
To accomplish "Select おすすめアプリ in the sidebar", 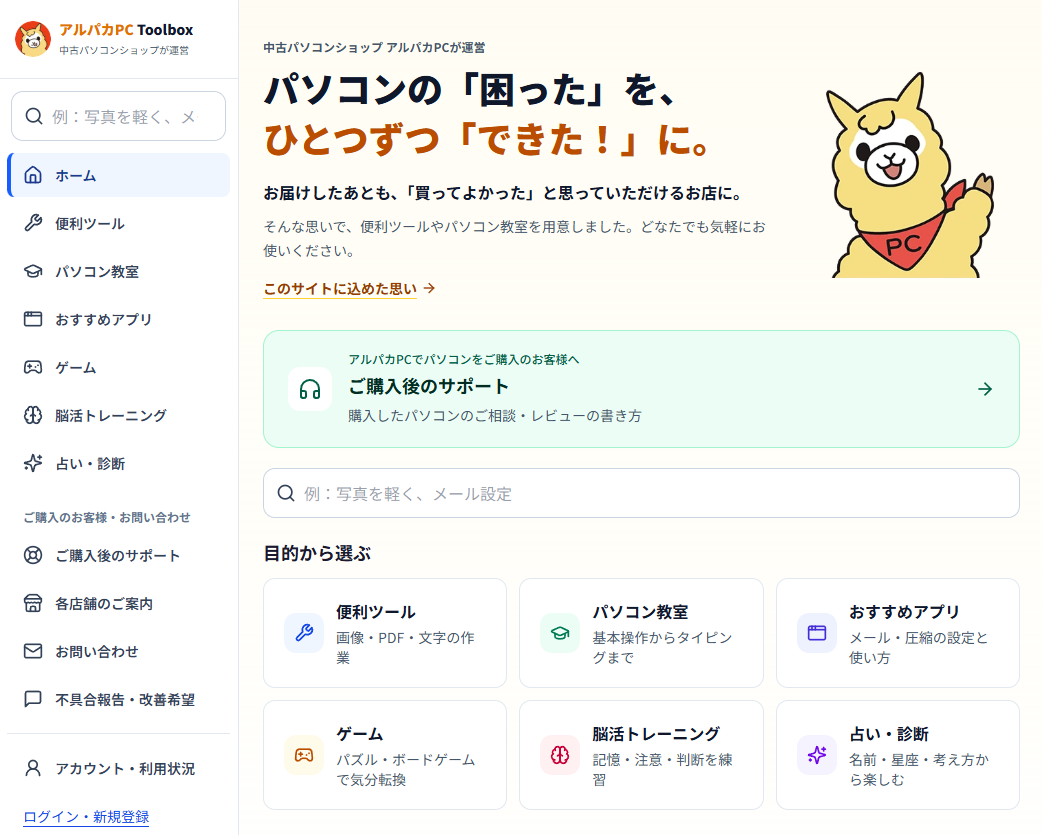I will click(x=118, y=319).
